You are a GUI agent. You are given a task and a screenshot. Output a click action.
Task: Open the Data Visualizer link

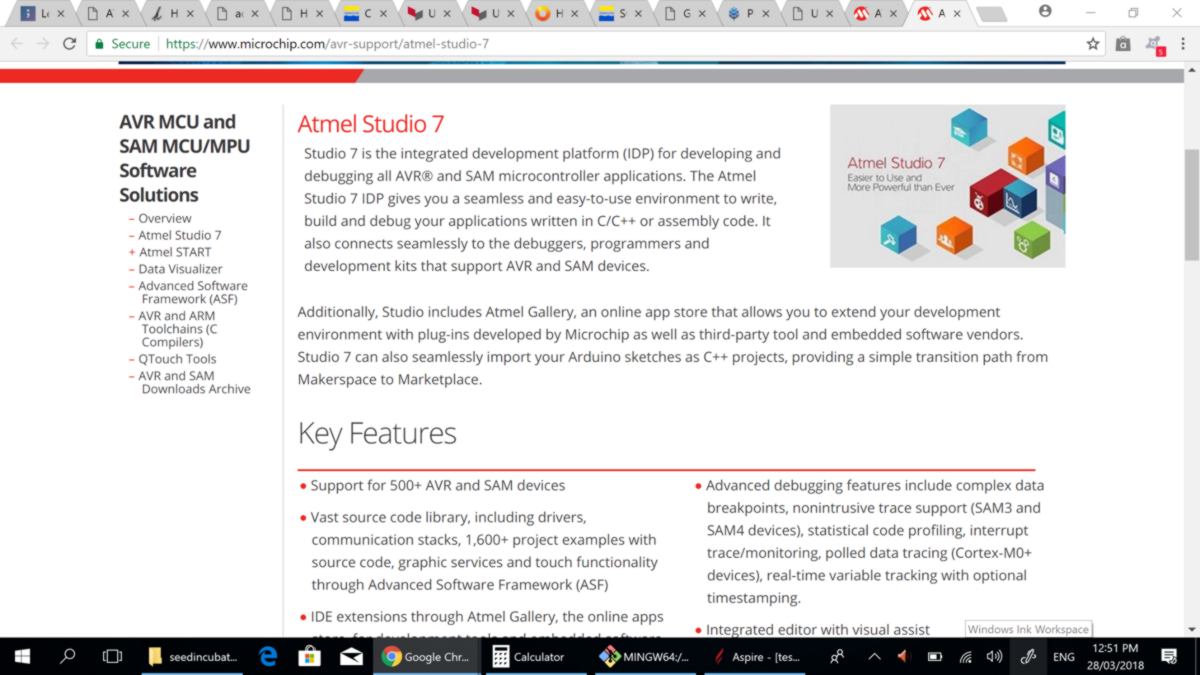coord(180,269)
